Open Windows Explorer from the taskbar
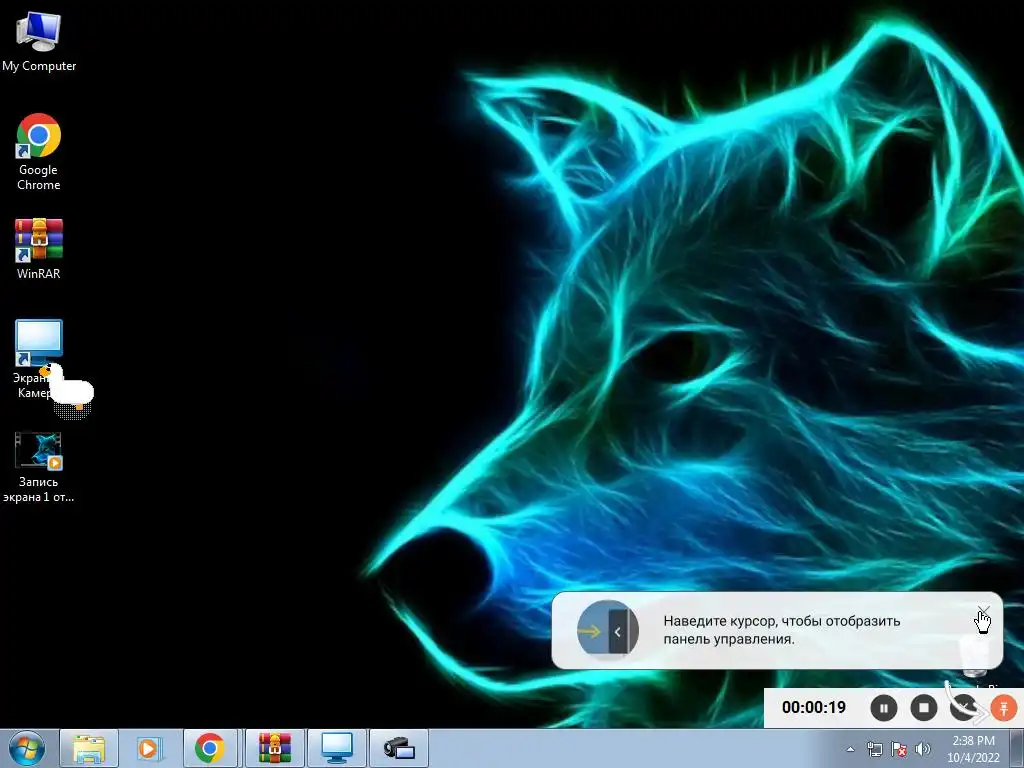Screen dimensions: 1024x768 pyautogui.click(x=89, y=748)
